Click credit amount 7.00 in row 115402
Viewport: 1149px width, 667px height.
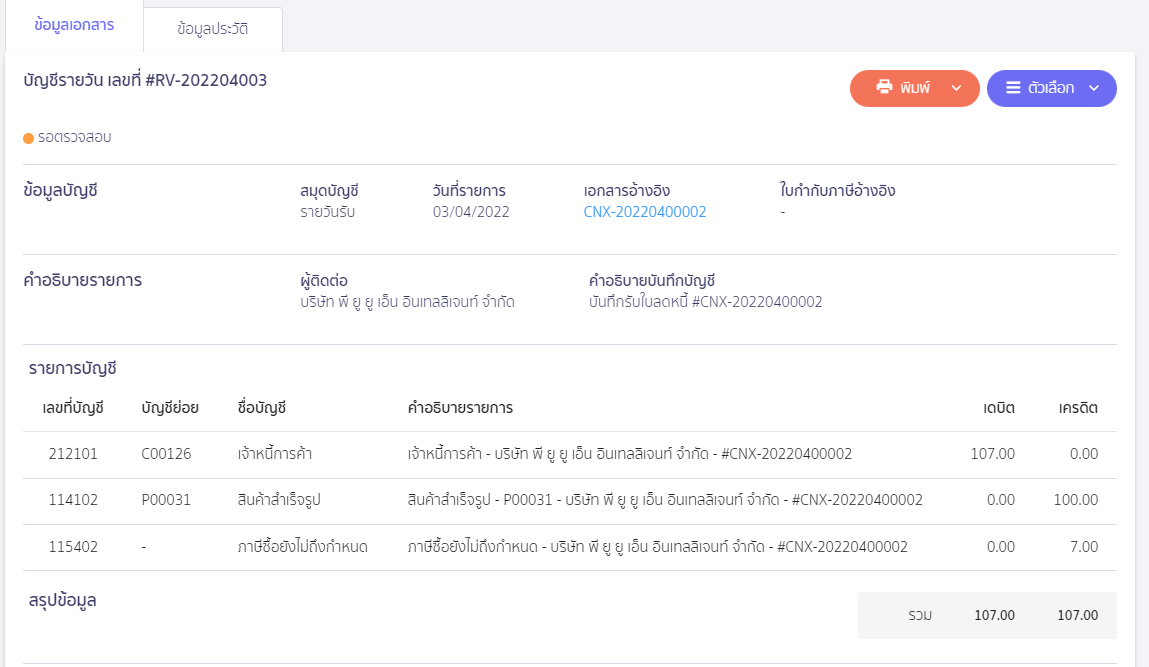tap(1084, 547)
